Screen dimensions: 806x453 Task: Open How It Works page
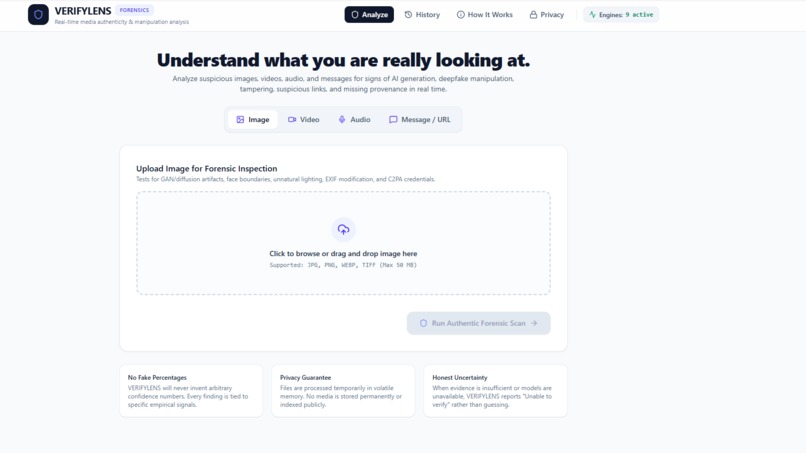(485, 14)
